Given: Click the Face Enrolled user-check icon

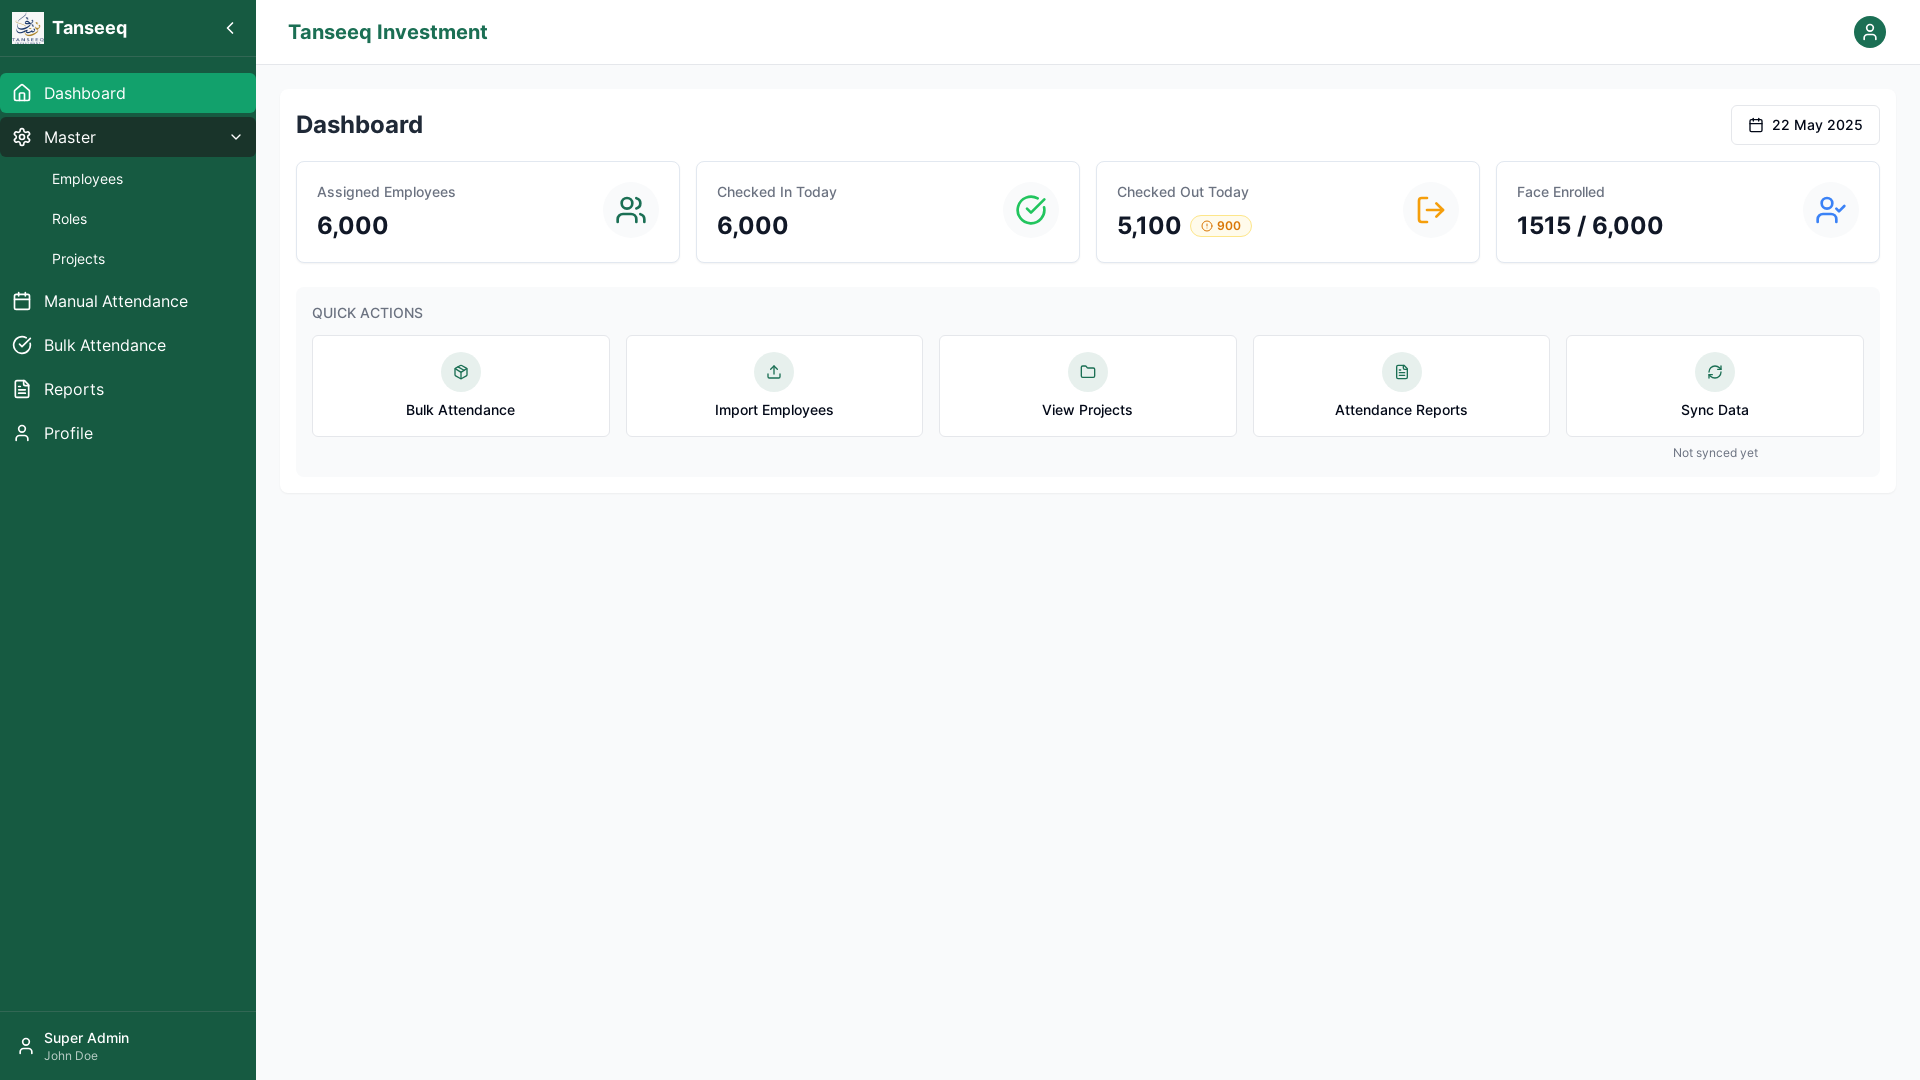Looking at the screenshot, I should tap(1831, 210).
